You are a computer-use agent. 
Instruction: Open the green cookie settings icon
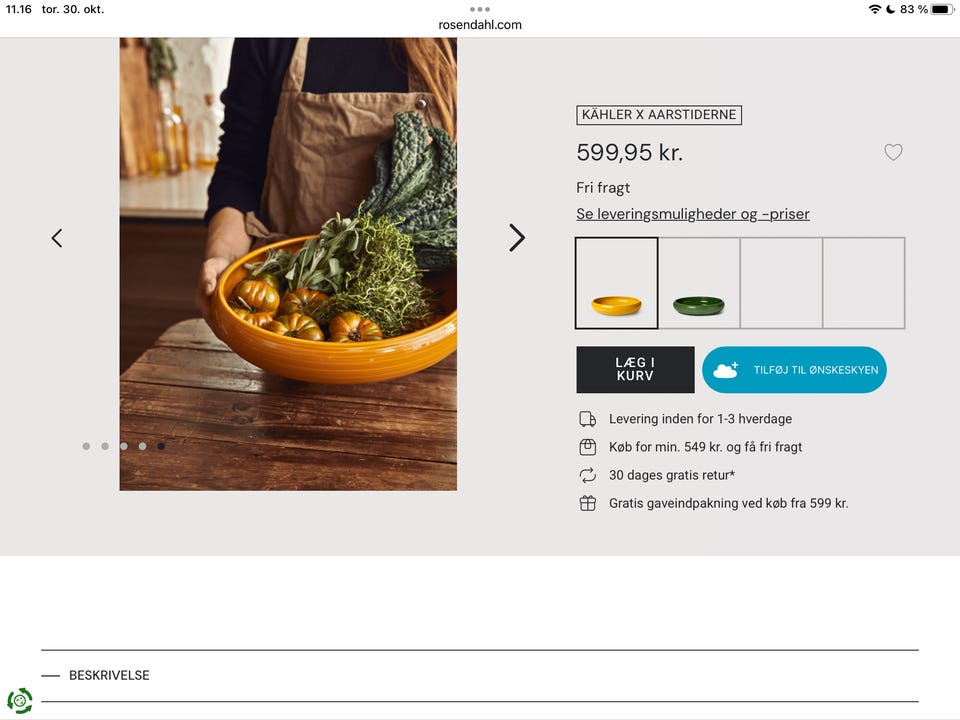pyautogui.click(x=20, y=700)
